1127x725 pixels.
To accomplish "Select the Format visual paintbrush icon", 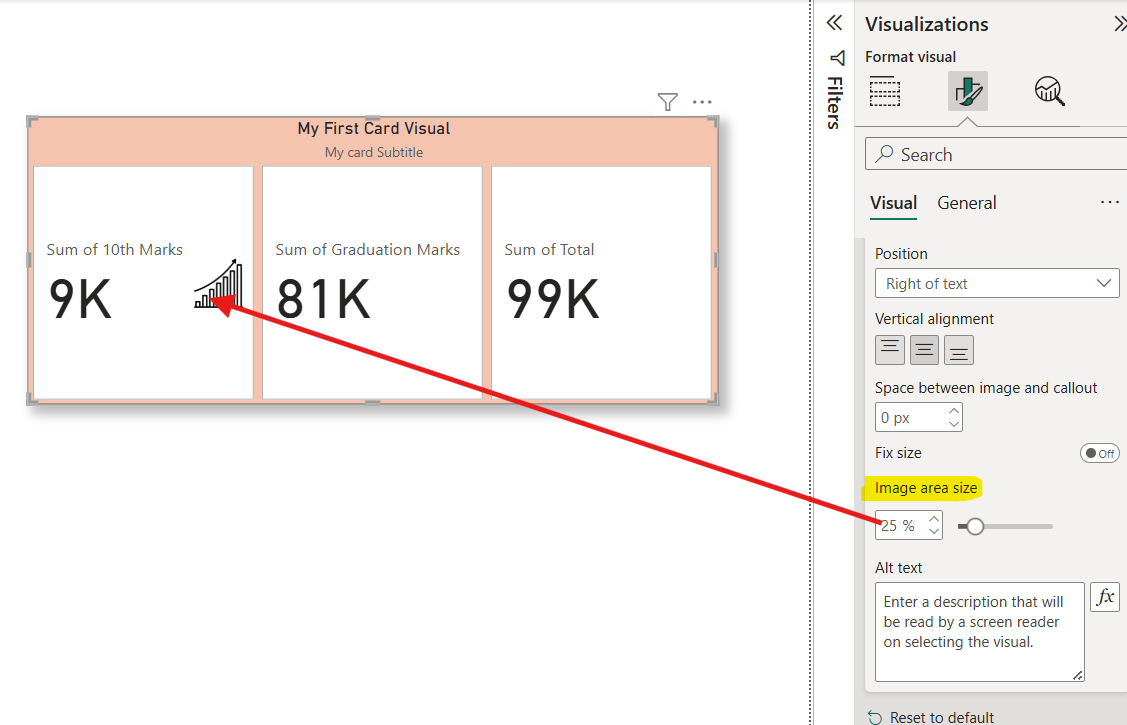I will tap(968, 90).
